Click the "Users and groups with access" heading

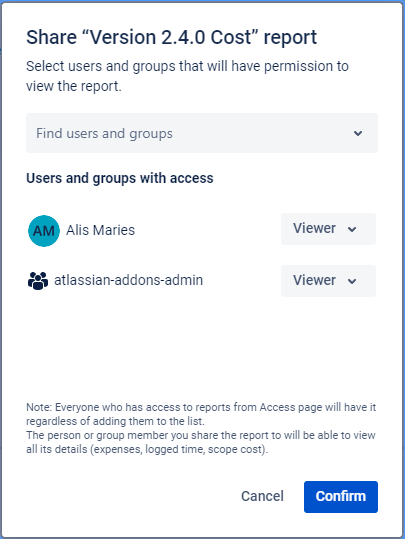tap(120, 178)
